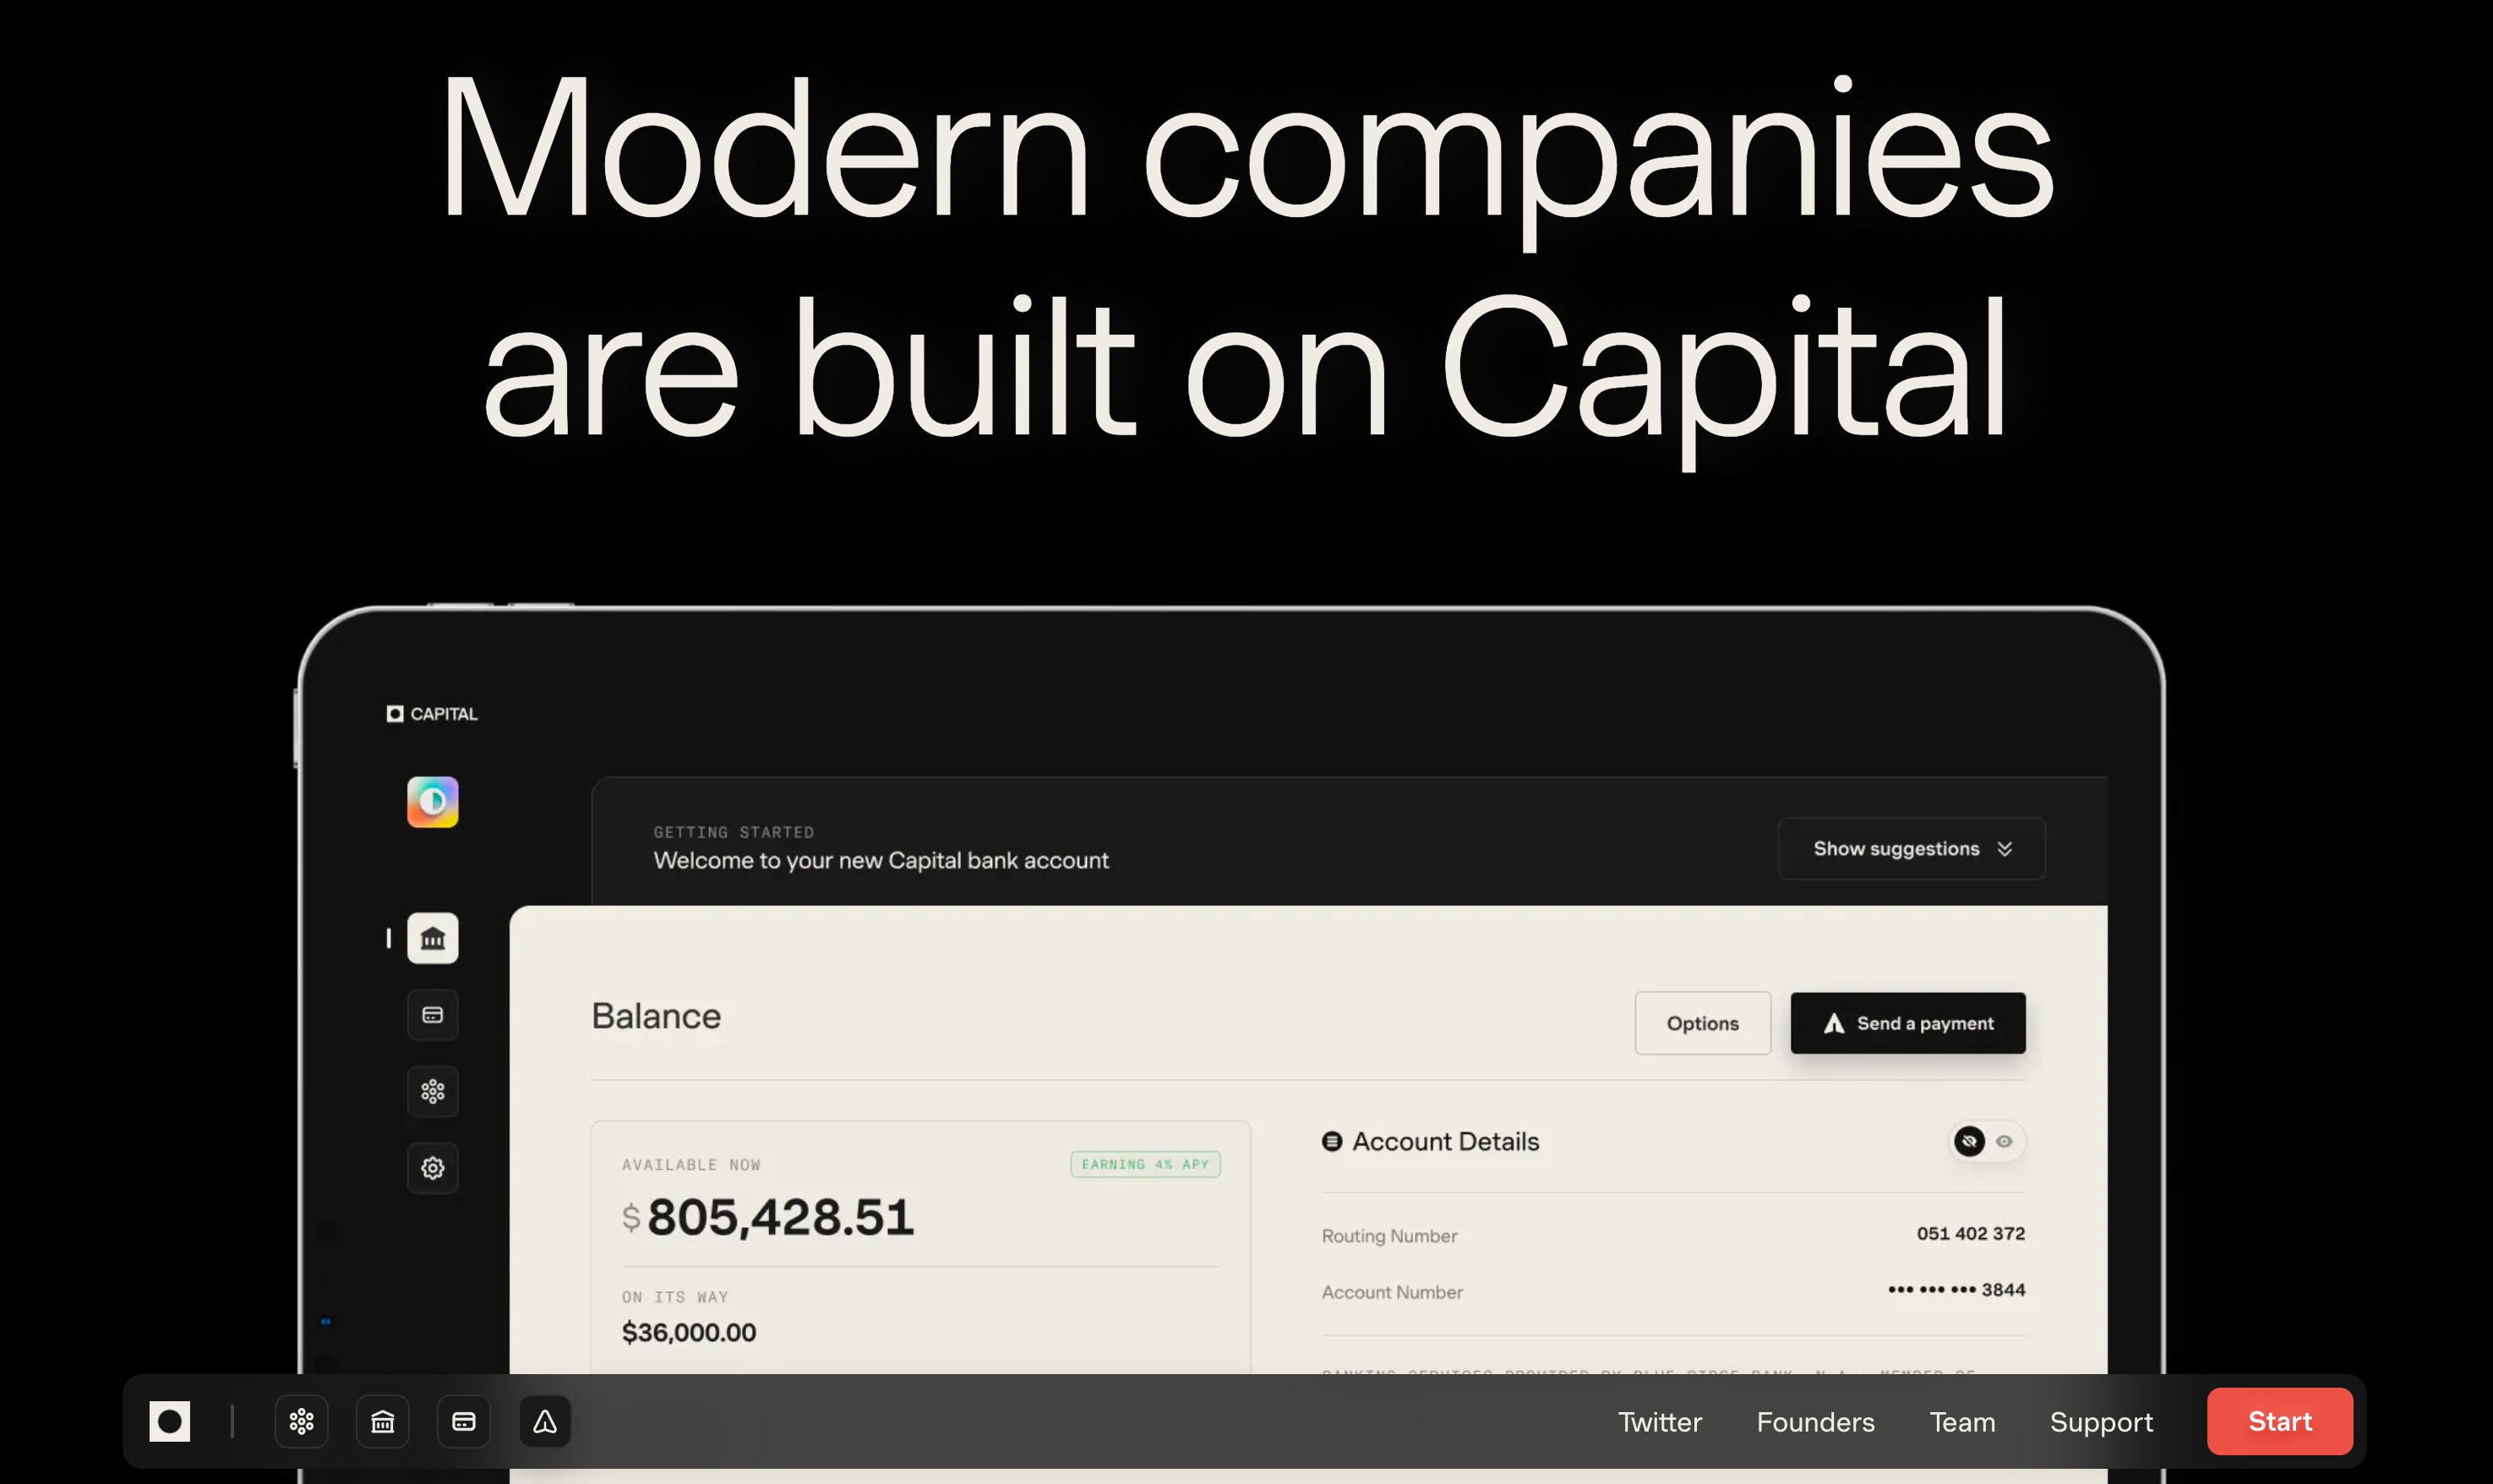The image size is (2493, 1484).
Task: Open the bank accounts sidebar icon
Action: [433, 938]
